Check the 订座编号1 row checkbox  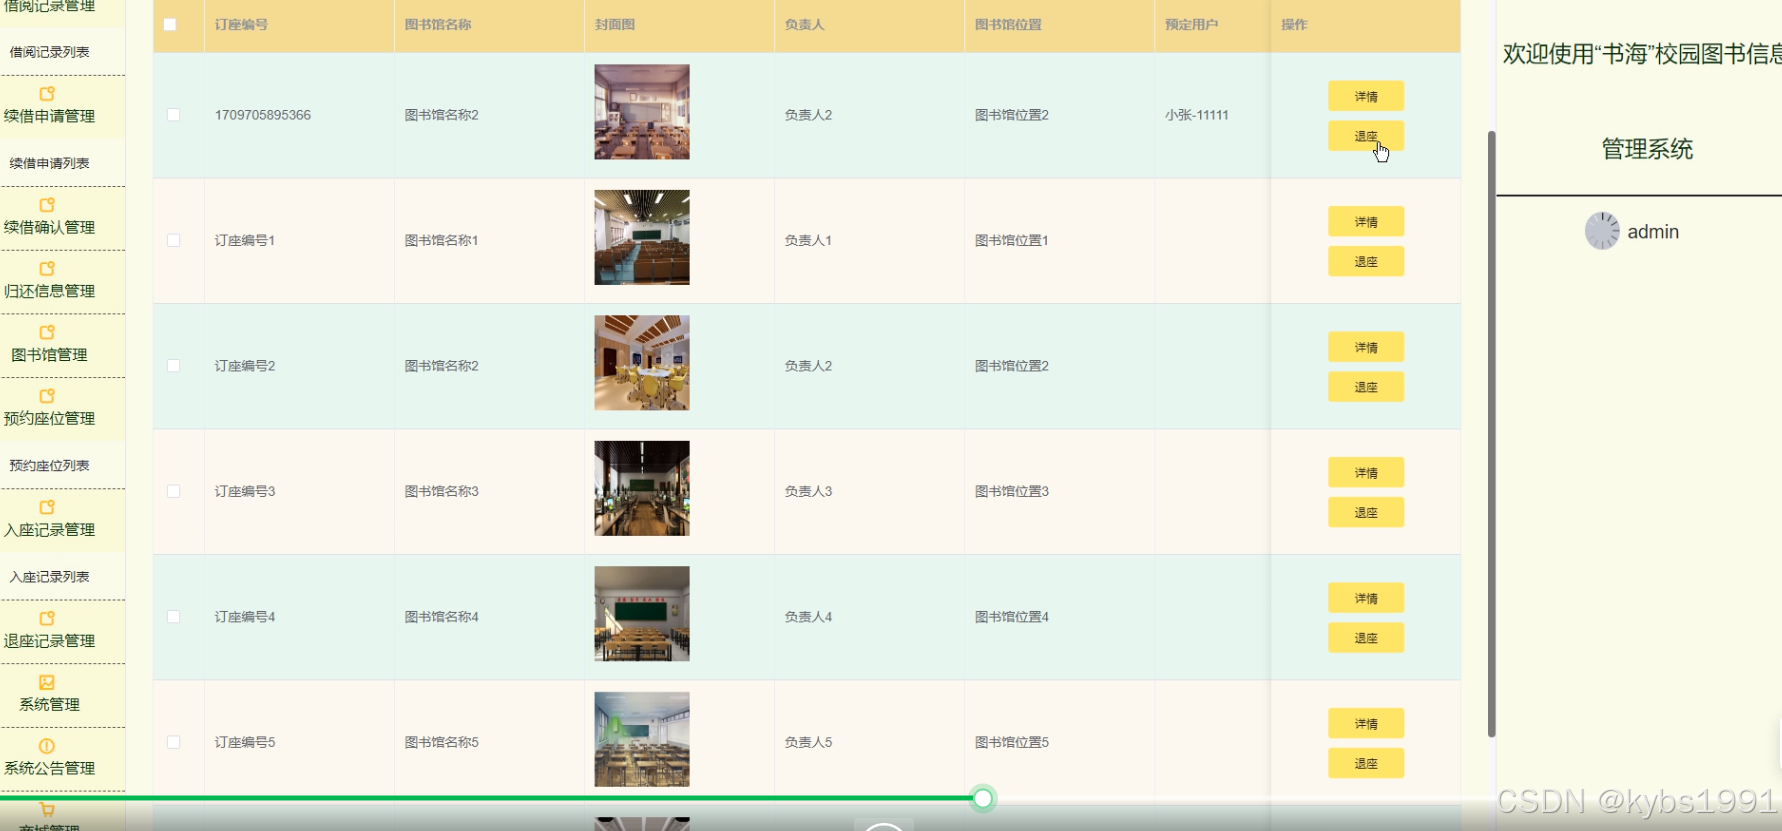coord(174,240)
